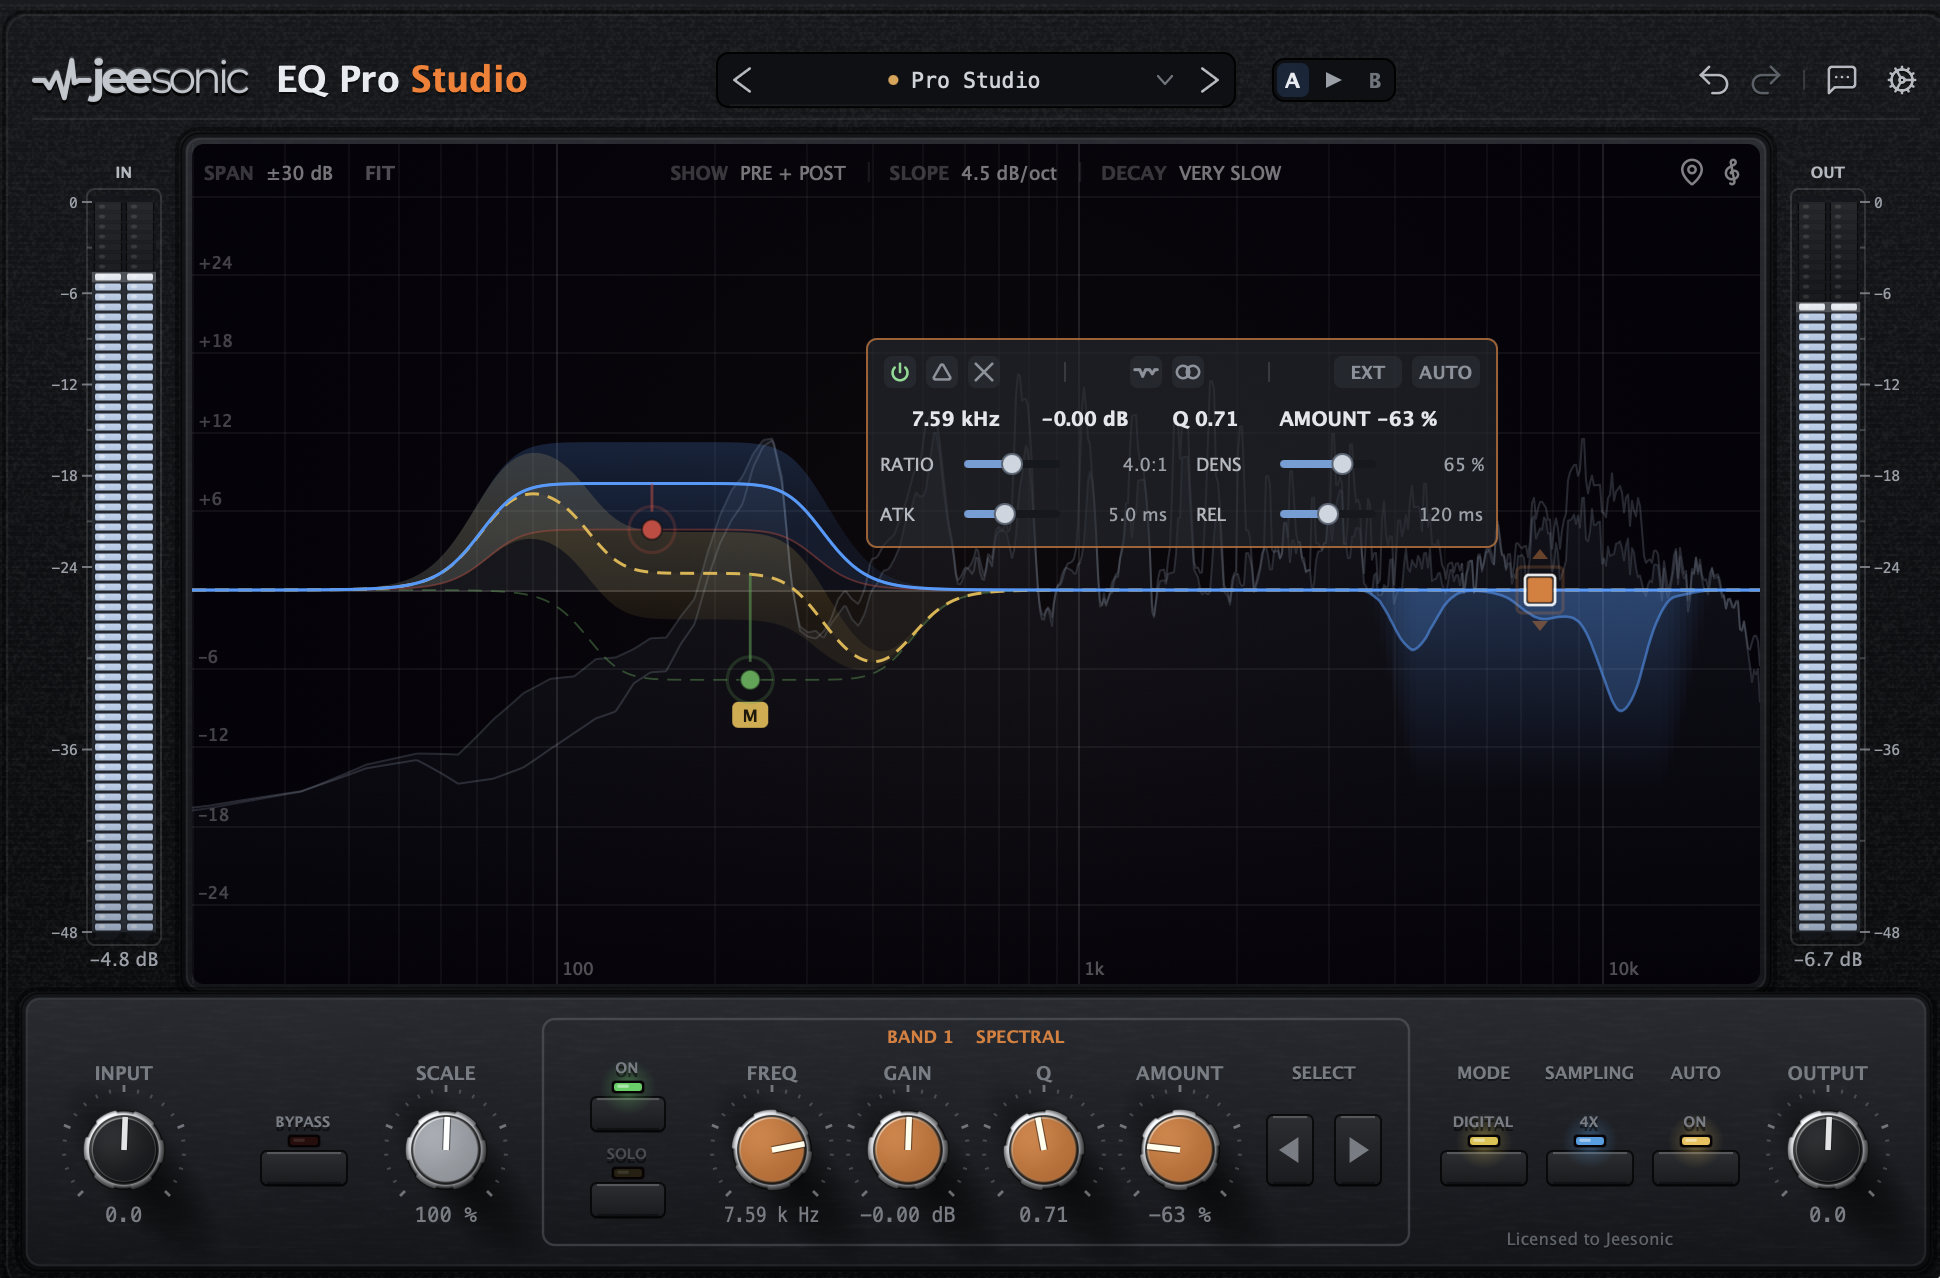Image resolution: width=1940 pixels, height=1278 pixels.
Task: Select the next band with the right arrow button
Action: tap(1357, 1150)
